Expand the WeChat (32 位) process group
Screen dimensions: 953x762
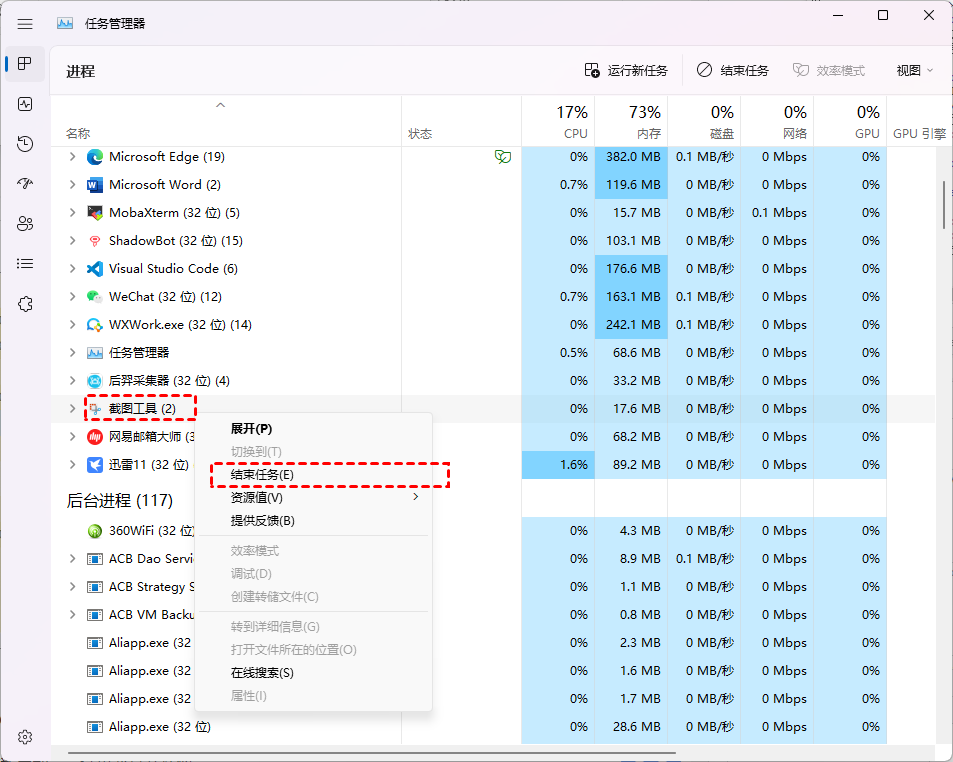pyautogui.click(x=72, y=297)
